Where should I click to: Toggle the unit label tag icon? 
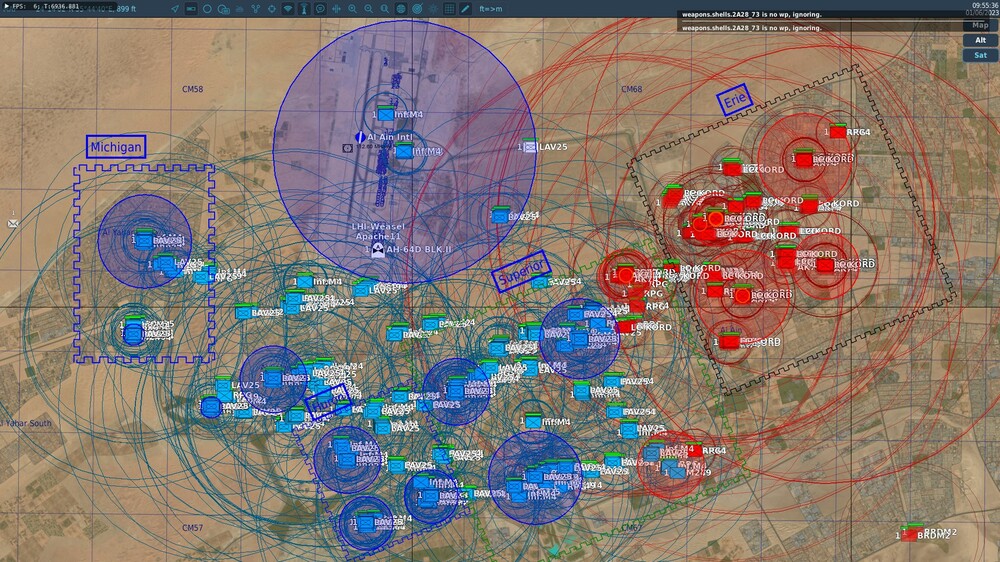click(191, 9)
